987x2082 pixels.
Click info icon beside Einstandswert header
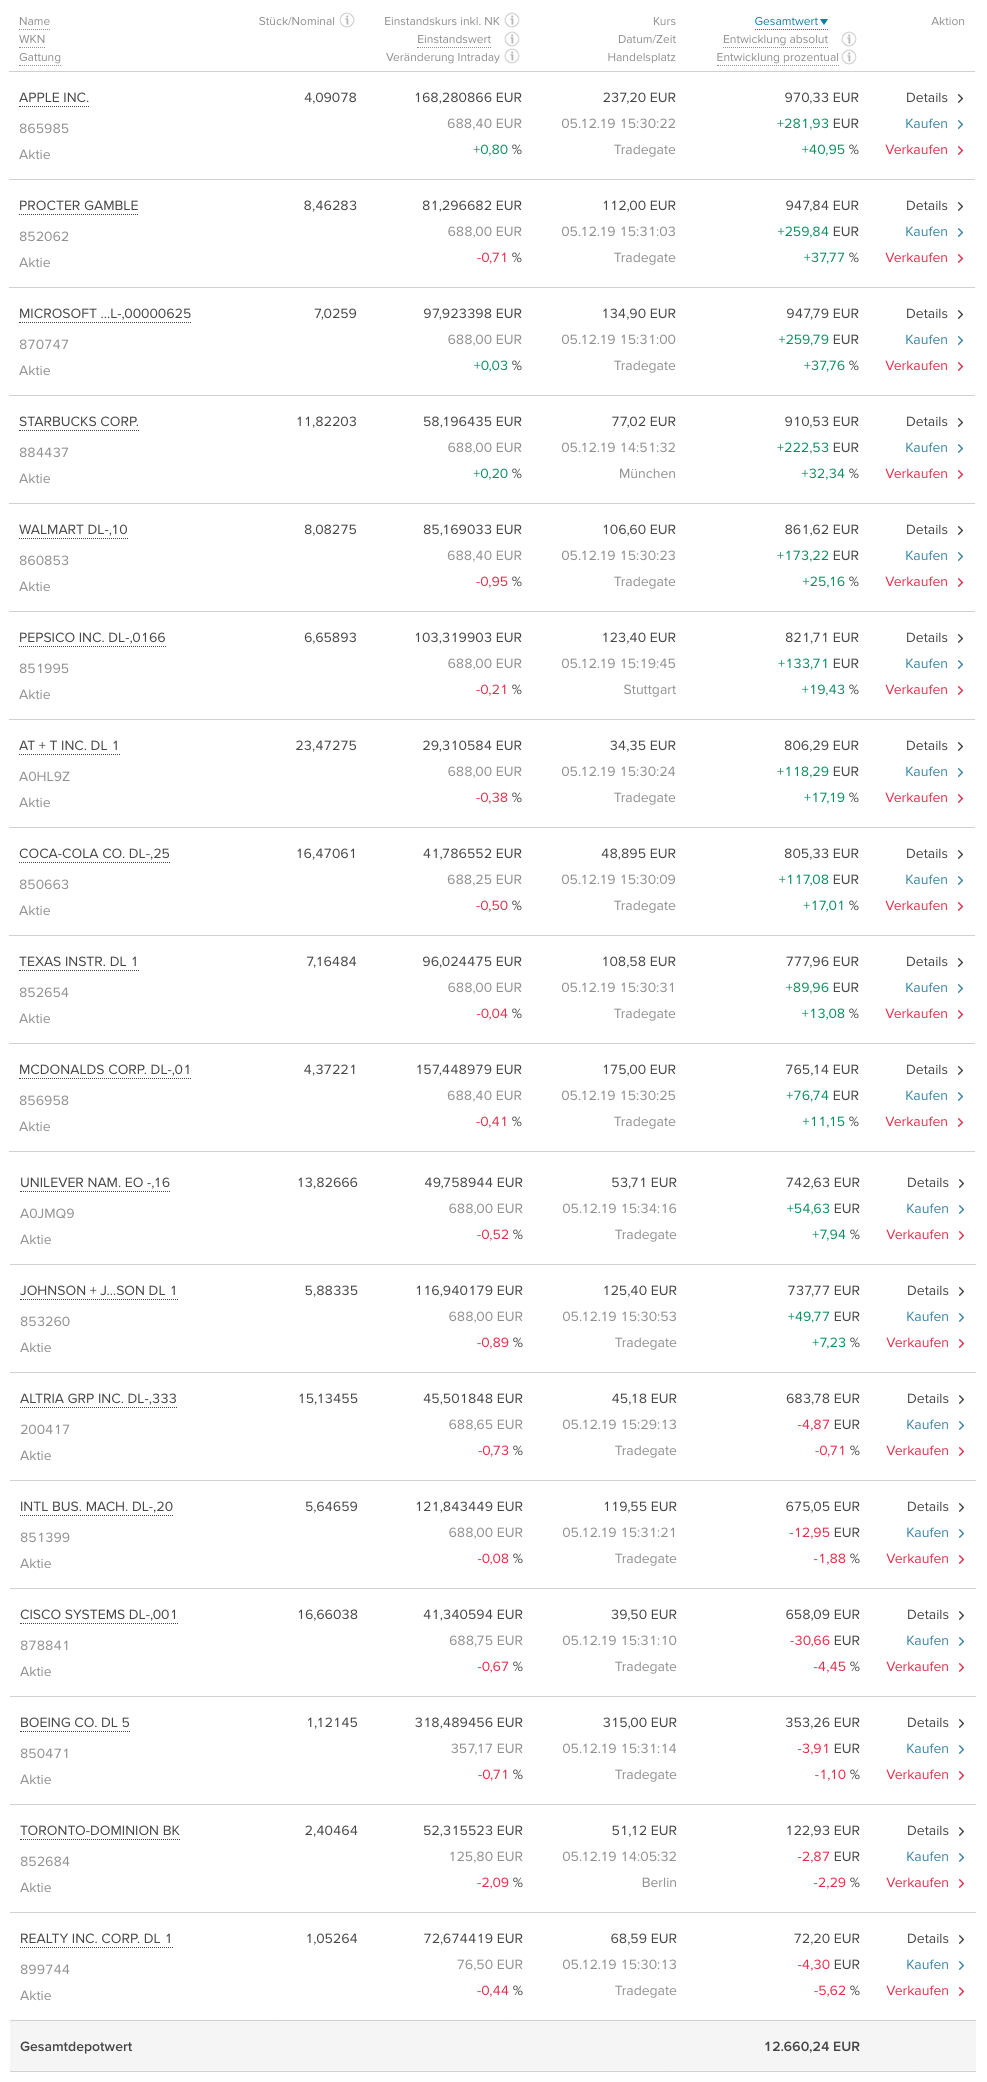pos(512,39)
